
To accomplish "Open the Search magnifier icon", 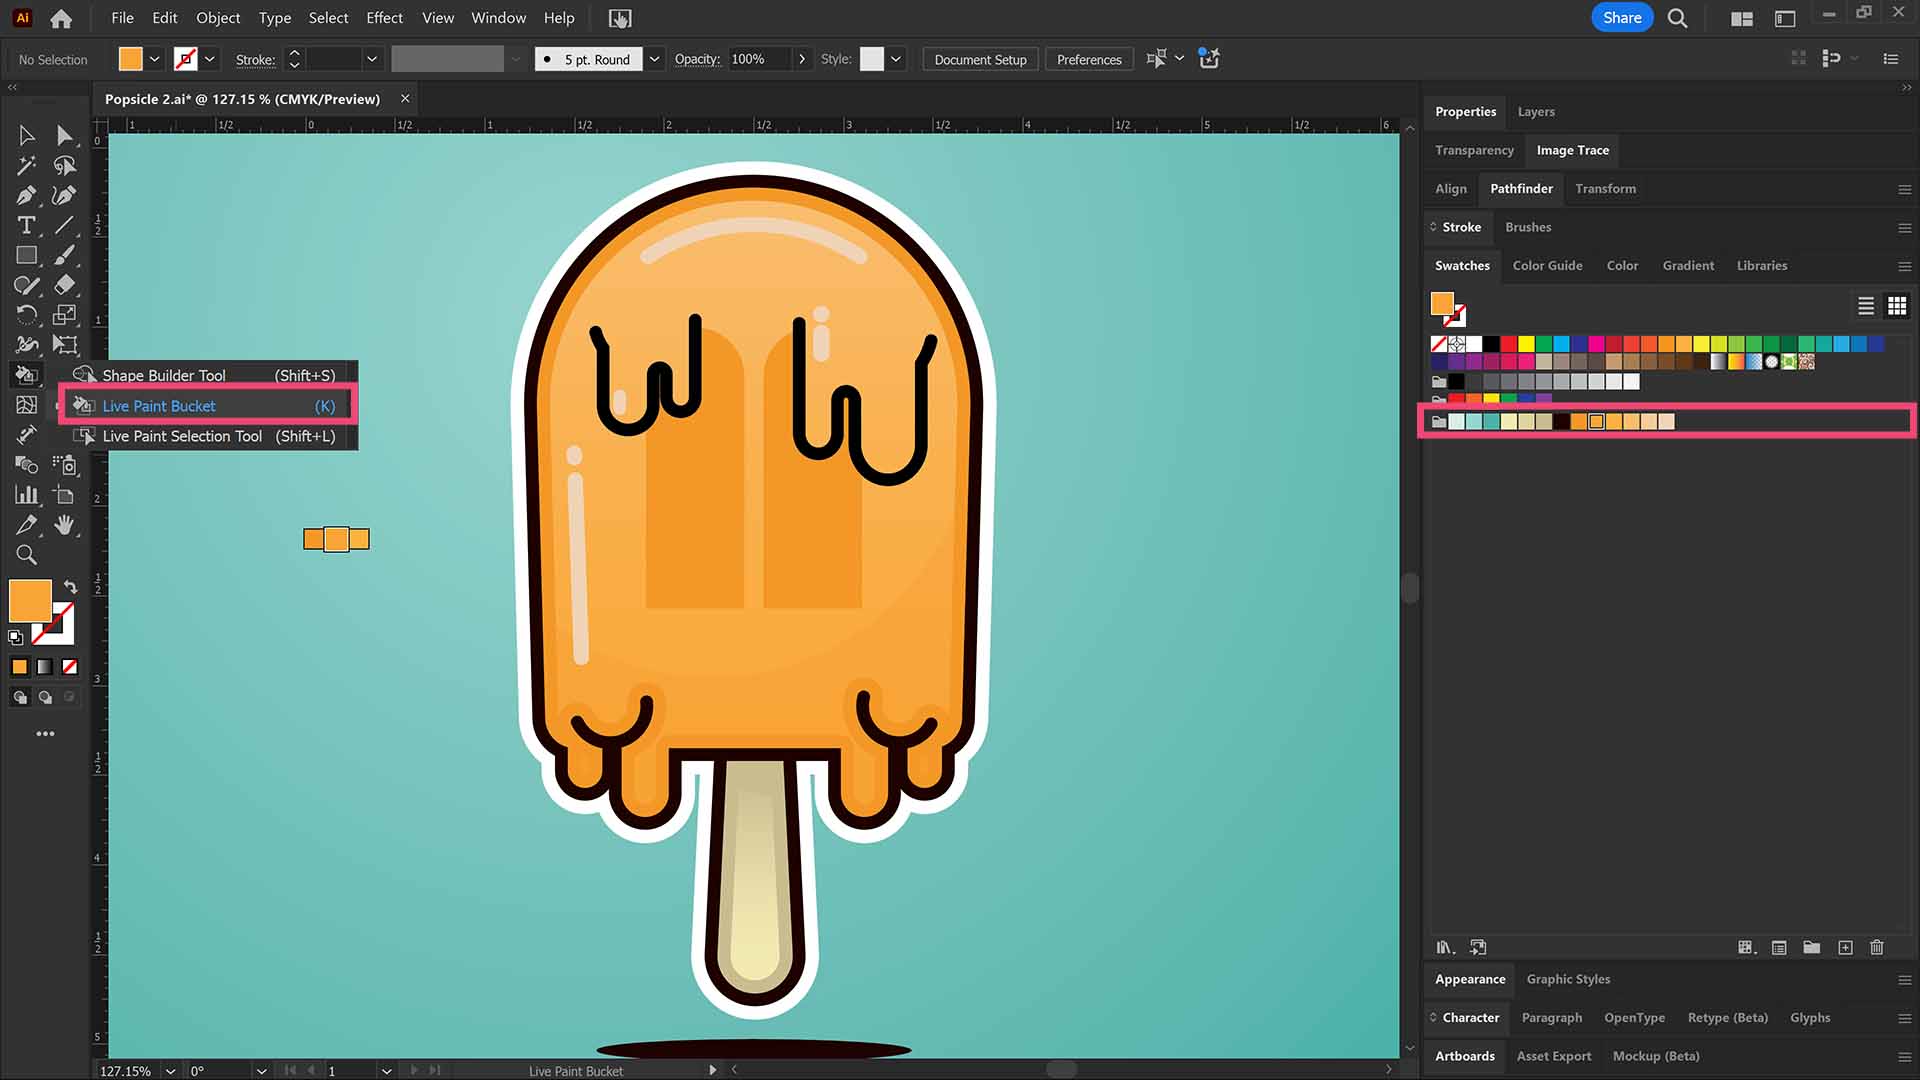I will coord(1678,18).
